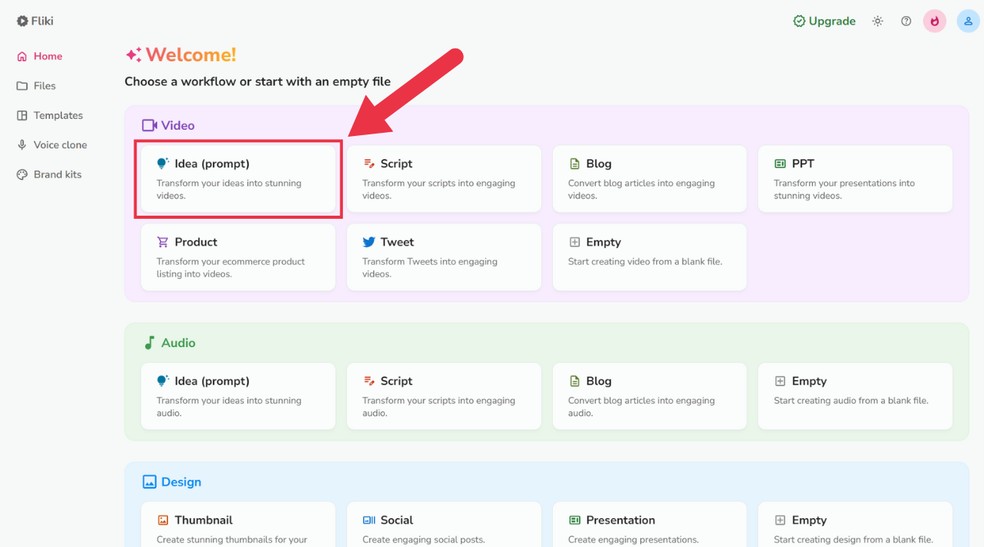Select the Voice clone microphone icon
Image resolution: width=984 pixels, height=547 pixels.
point(22,145)
